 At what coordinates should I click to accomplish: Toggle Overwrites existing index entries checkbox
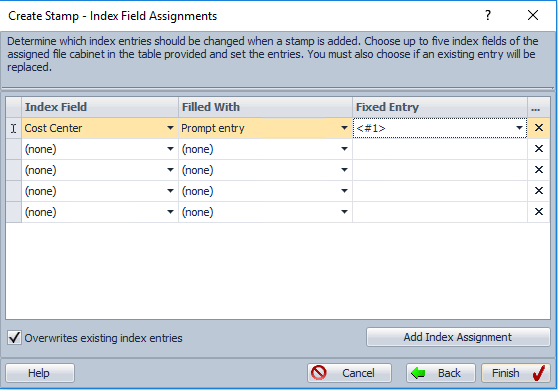coord(14,337)
